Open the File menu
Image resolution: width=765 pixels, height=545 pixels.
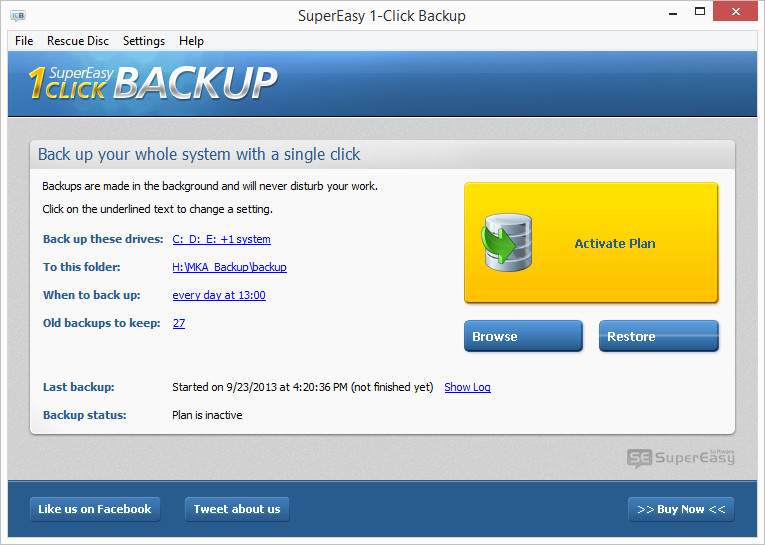click(24, 41)
